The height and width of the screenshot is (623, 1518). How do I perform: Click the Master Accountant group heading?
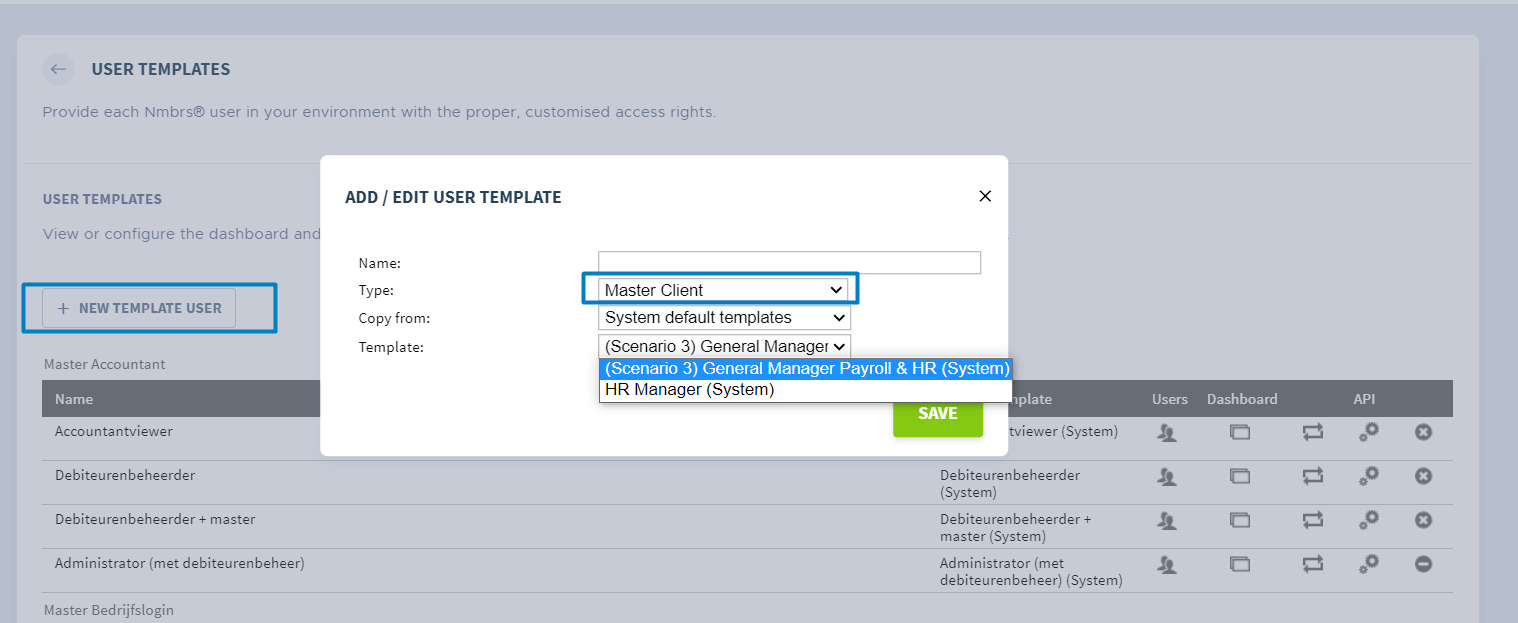105,364
